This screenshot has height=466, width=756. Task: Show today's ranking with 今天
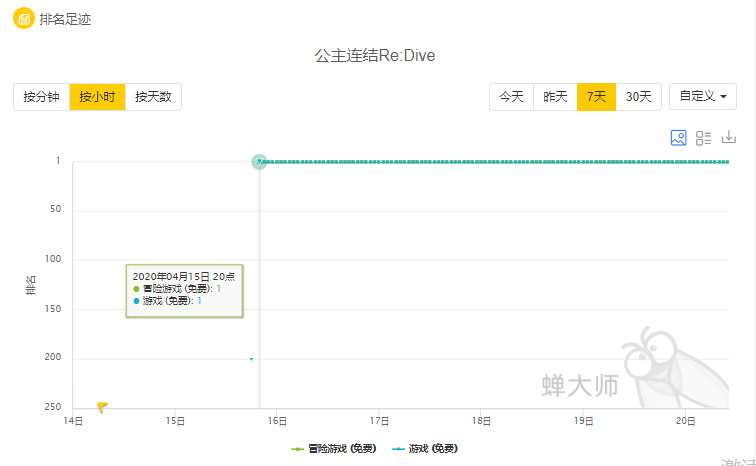511,97
